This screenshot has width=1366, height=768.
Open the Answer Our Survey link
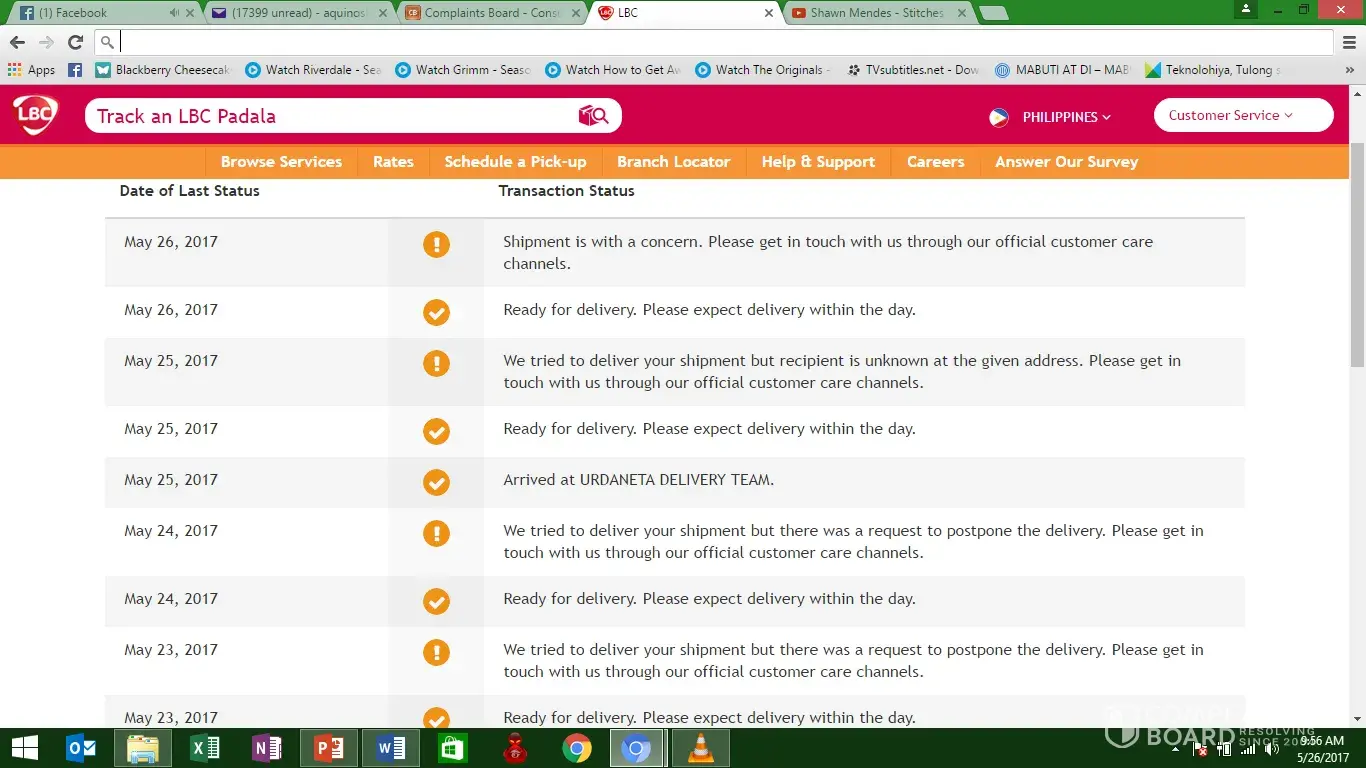point(1066,162)
